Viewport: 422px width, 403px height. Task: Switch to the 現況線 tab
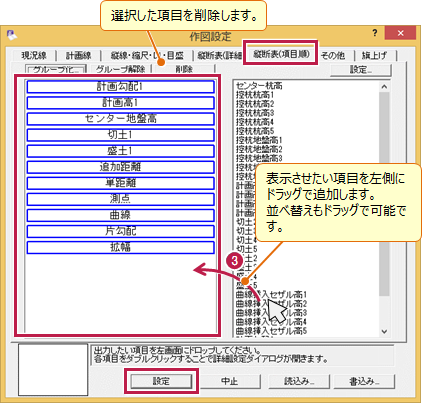click(x=34, y=55)
